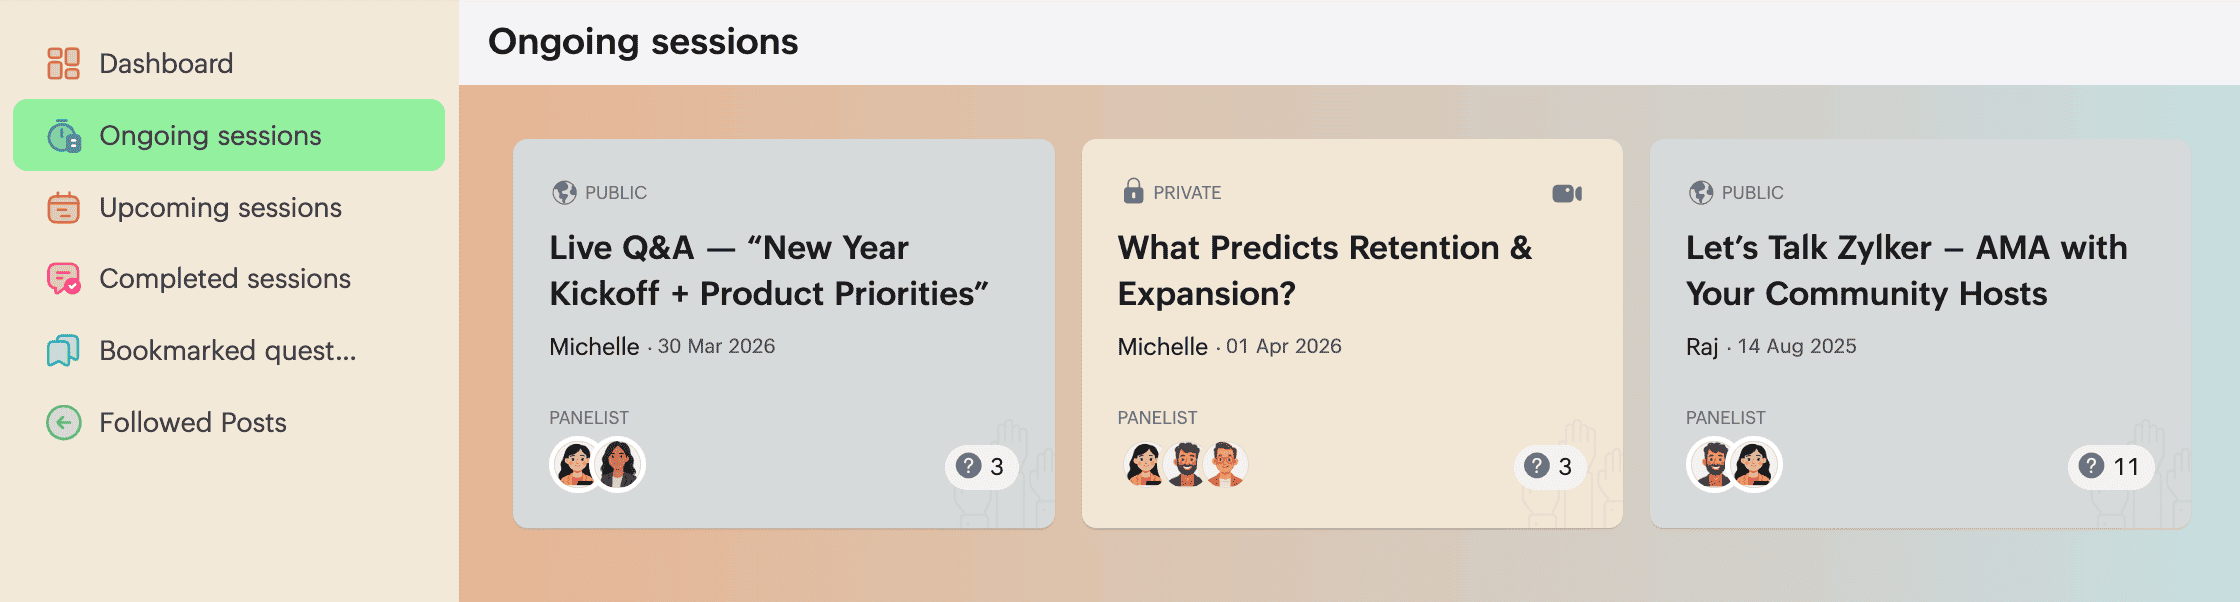Click the globe icon on New Year Kickoff card
Viewport: 2240px width, 602px height.
pos(564,192)
